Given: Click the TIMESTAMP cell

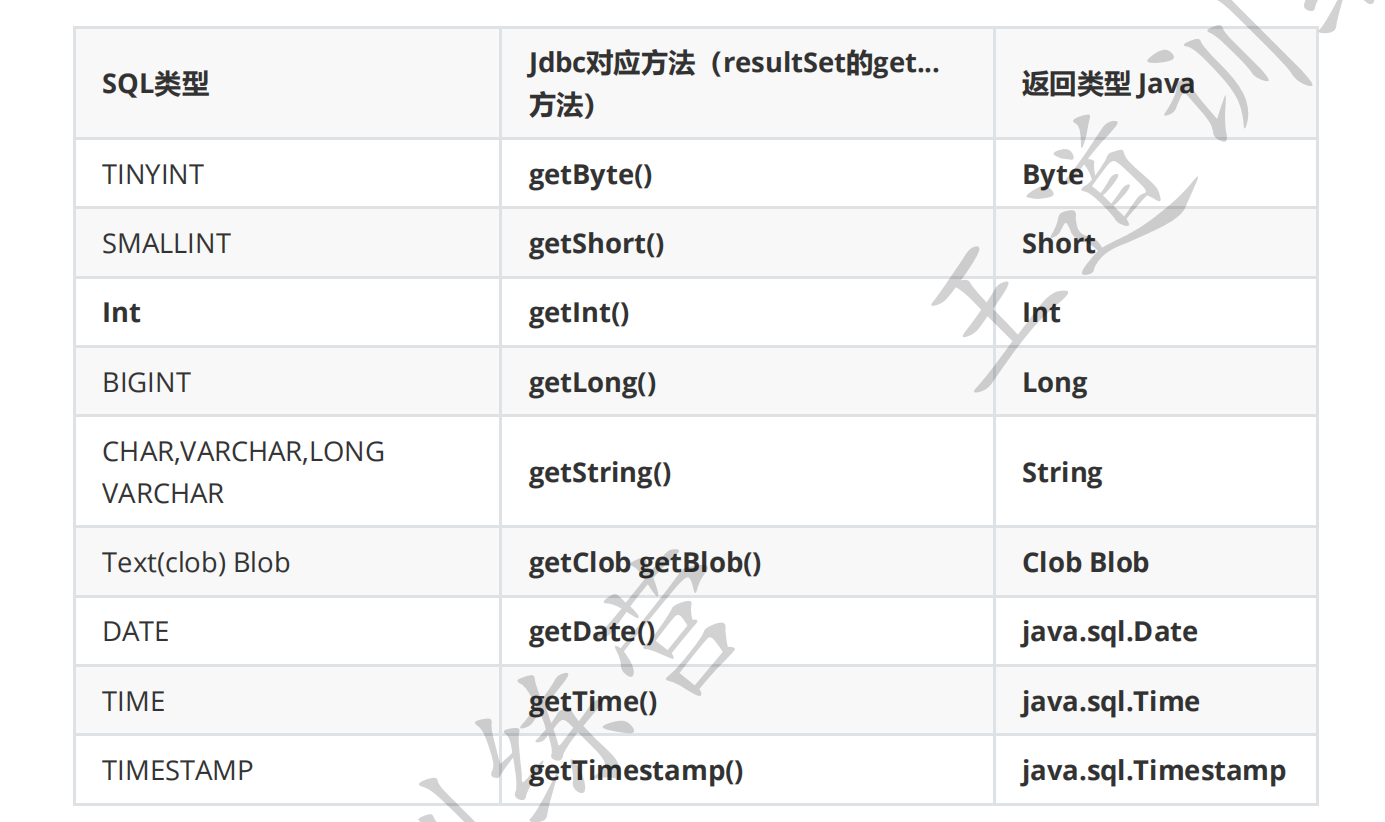Looking at the screenshot, I should [x=287, y=770].
